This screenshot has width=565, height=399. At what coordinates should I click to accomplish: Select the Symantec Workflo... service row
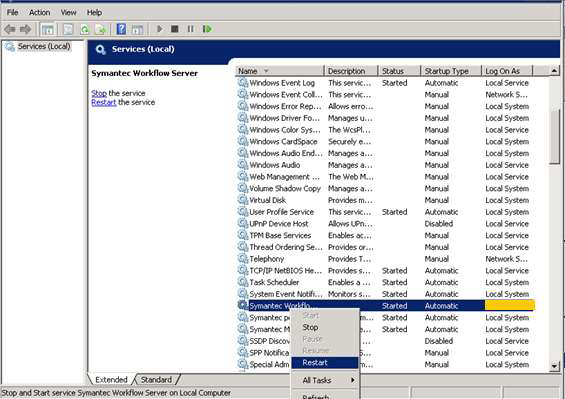(x=386, y=306)
